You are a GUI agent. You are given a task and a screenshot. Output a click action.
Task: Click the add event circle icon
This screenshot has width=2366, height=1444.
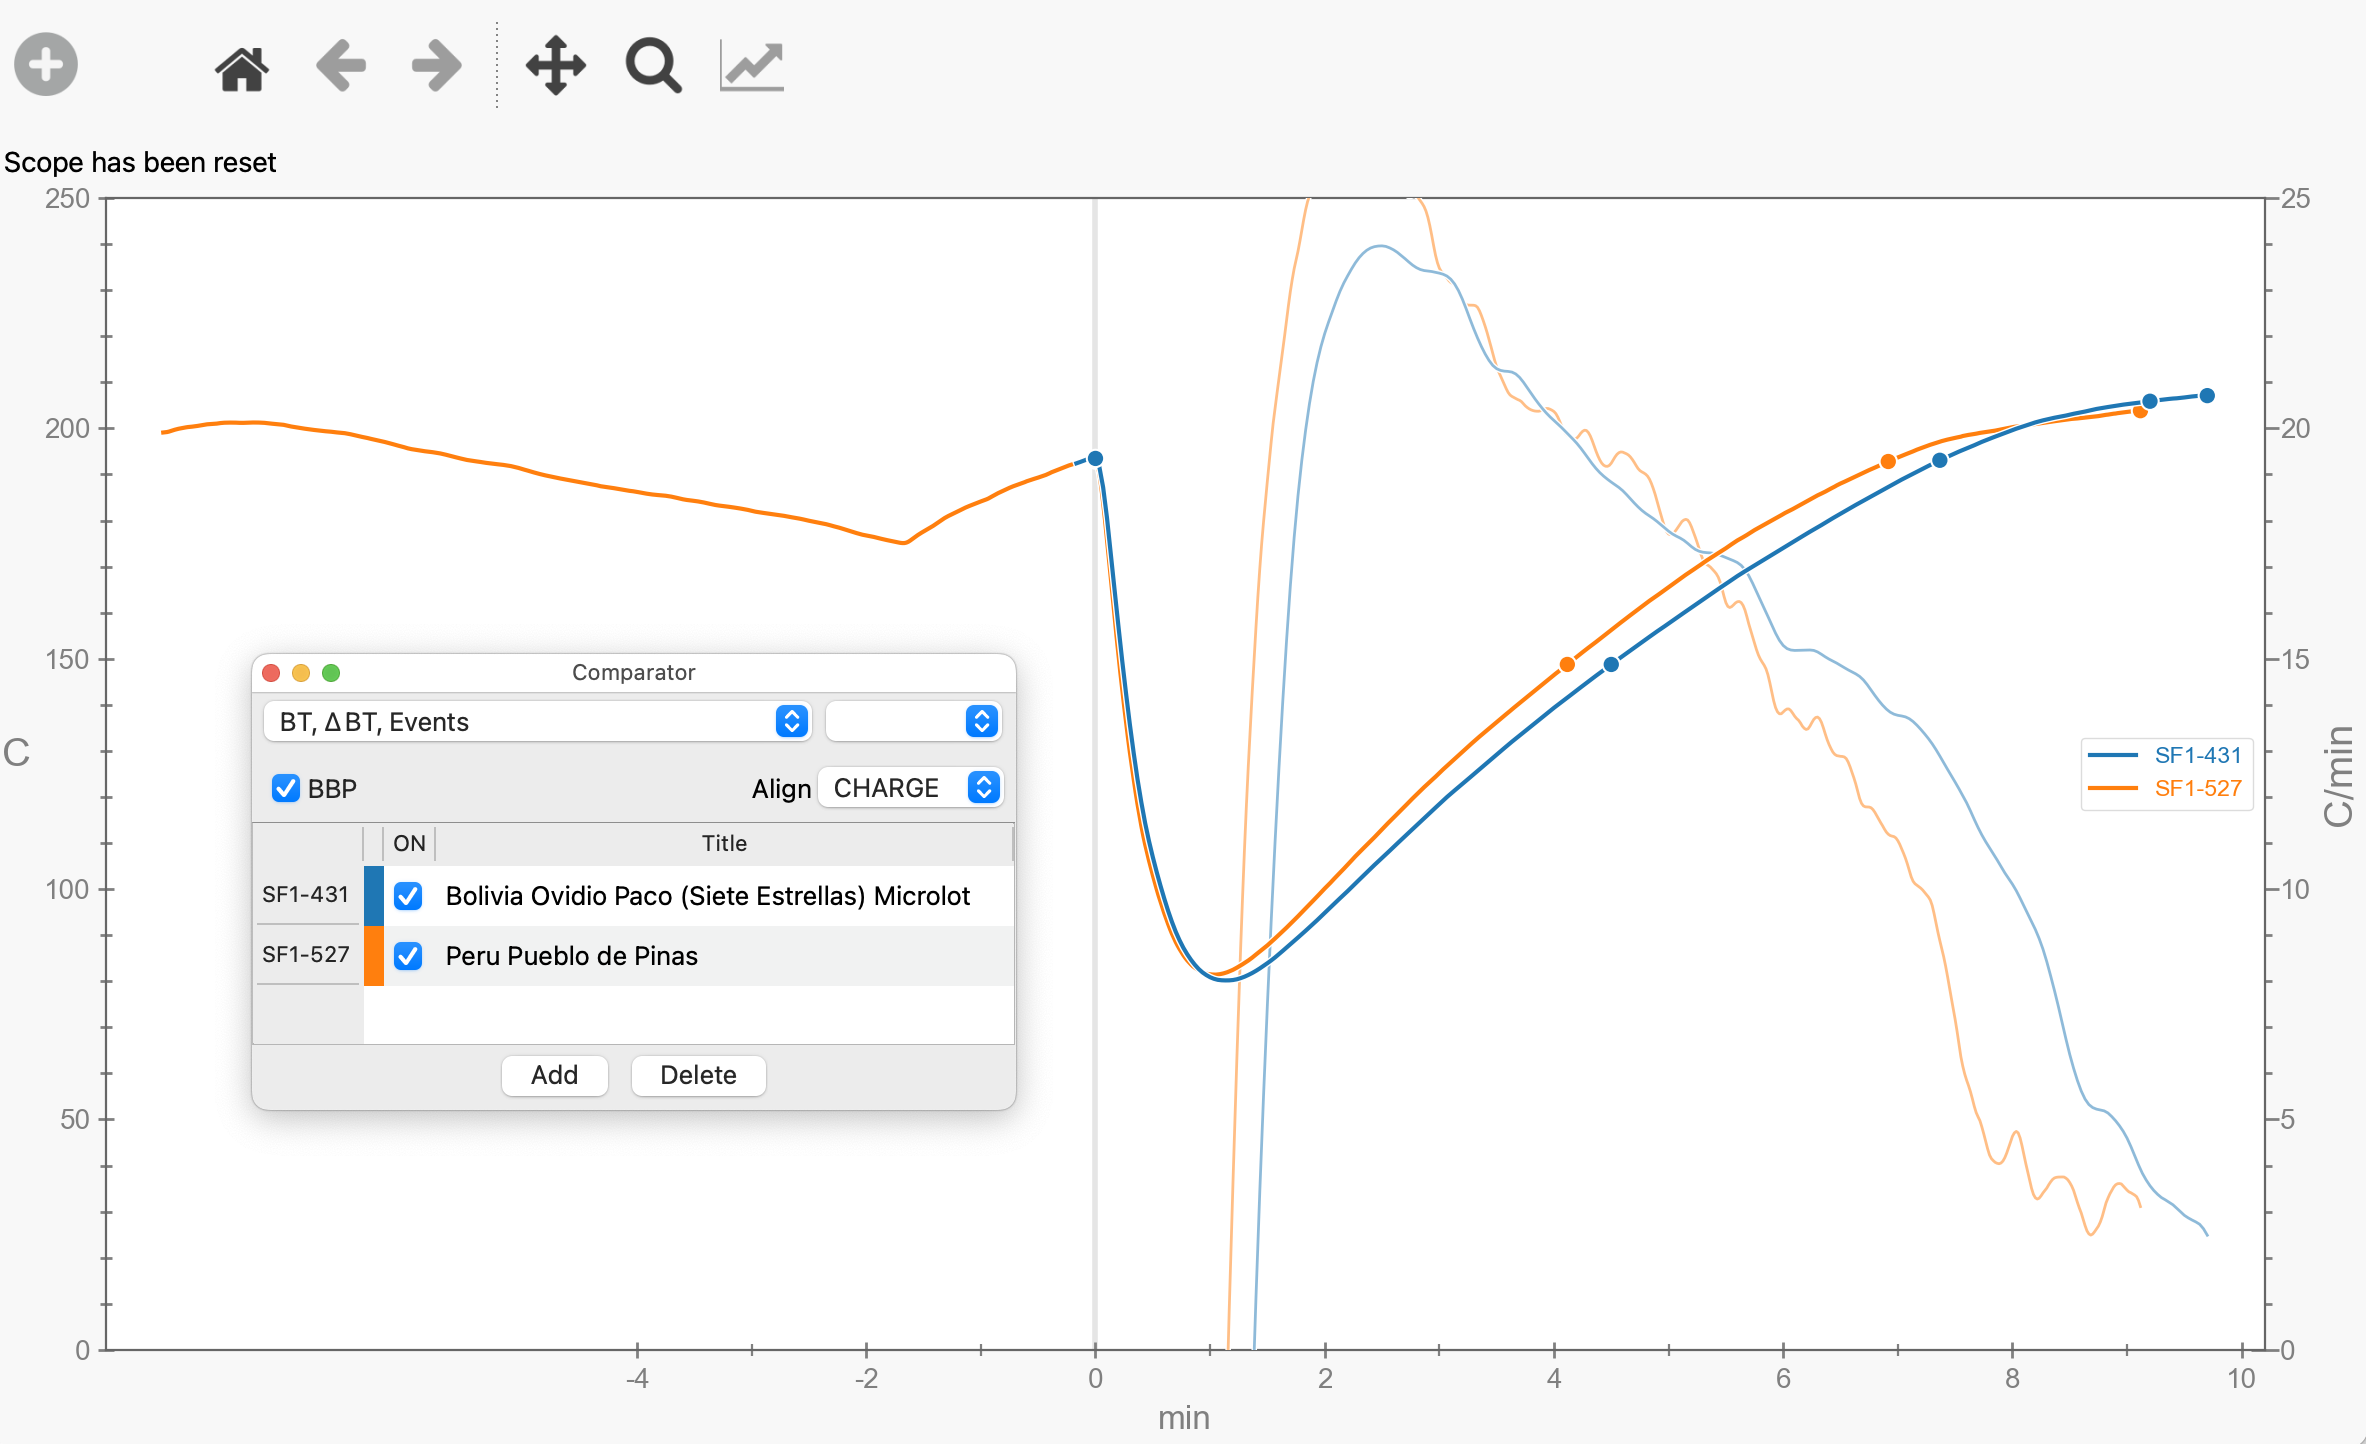45,65
